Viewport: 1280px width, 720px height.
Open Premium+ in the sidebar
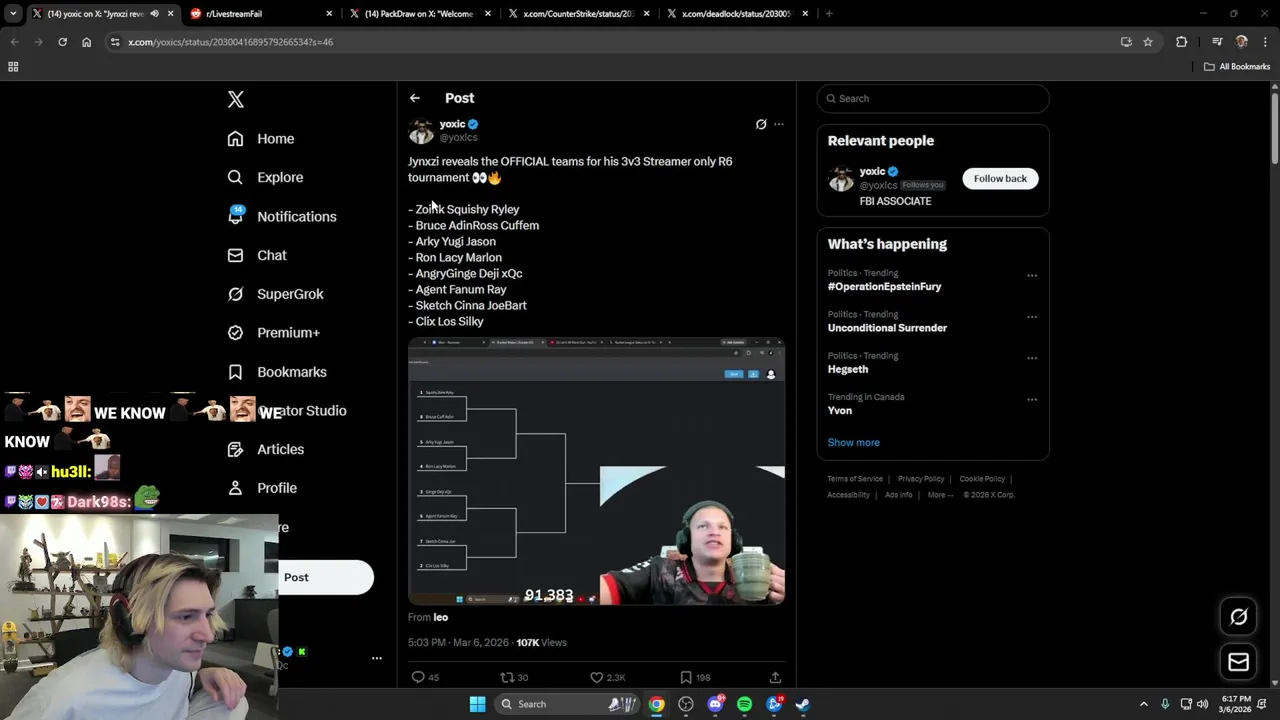click(288, 333)
